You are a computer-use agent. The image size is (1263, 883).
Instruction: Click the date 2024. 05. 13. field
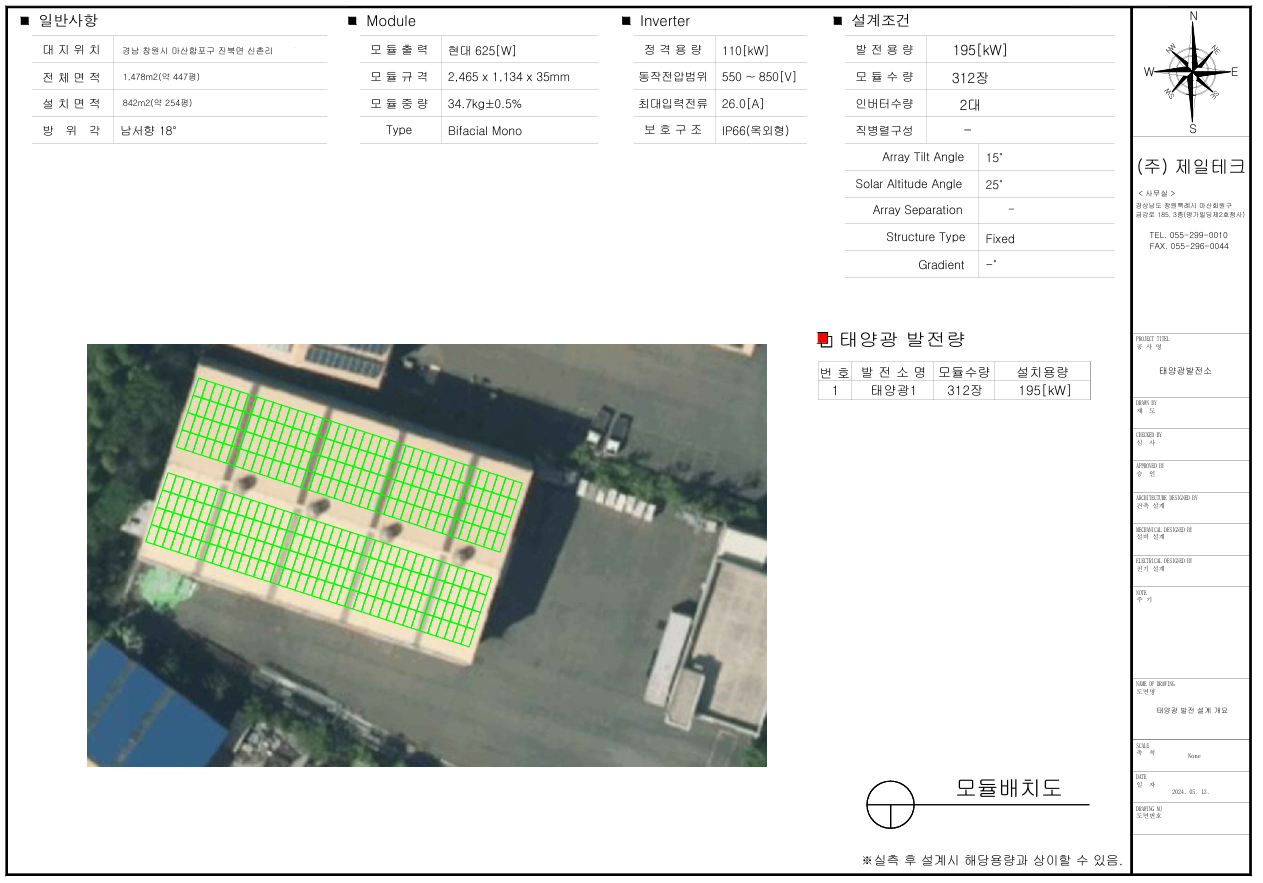tap(1190, 791)
